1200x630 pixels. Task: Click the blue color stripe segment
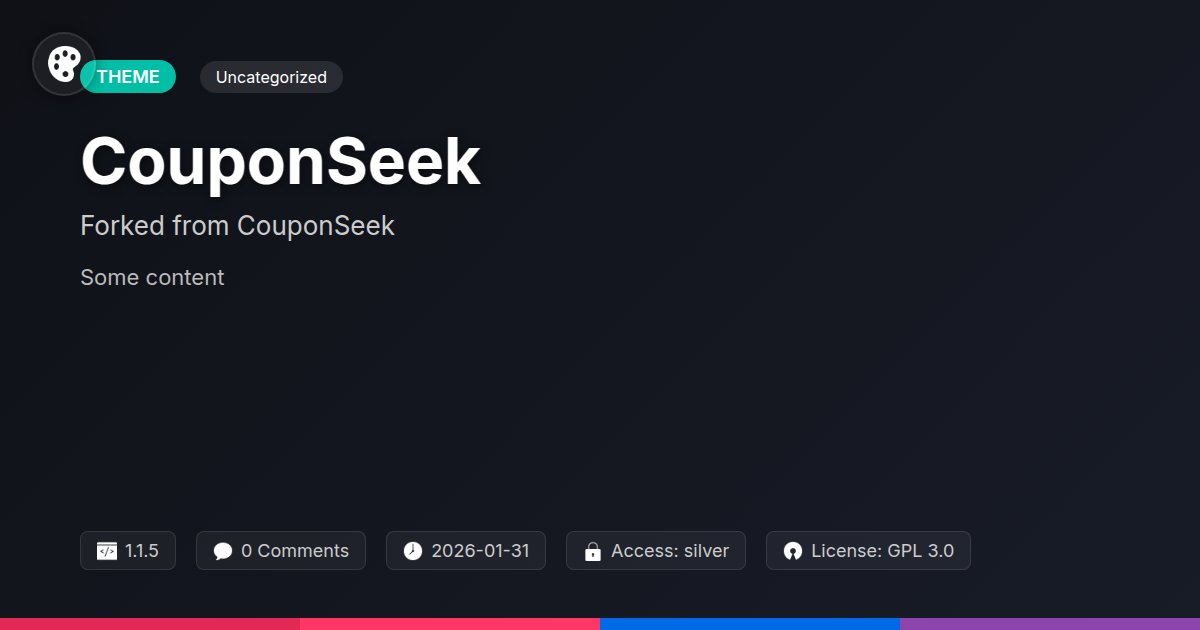click(x=750, y=624)
